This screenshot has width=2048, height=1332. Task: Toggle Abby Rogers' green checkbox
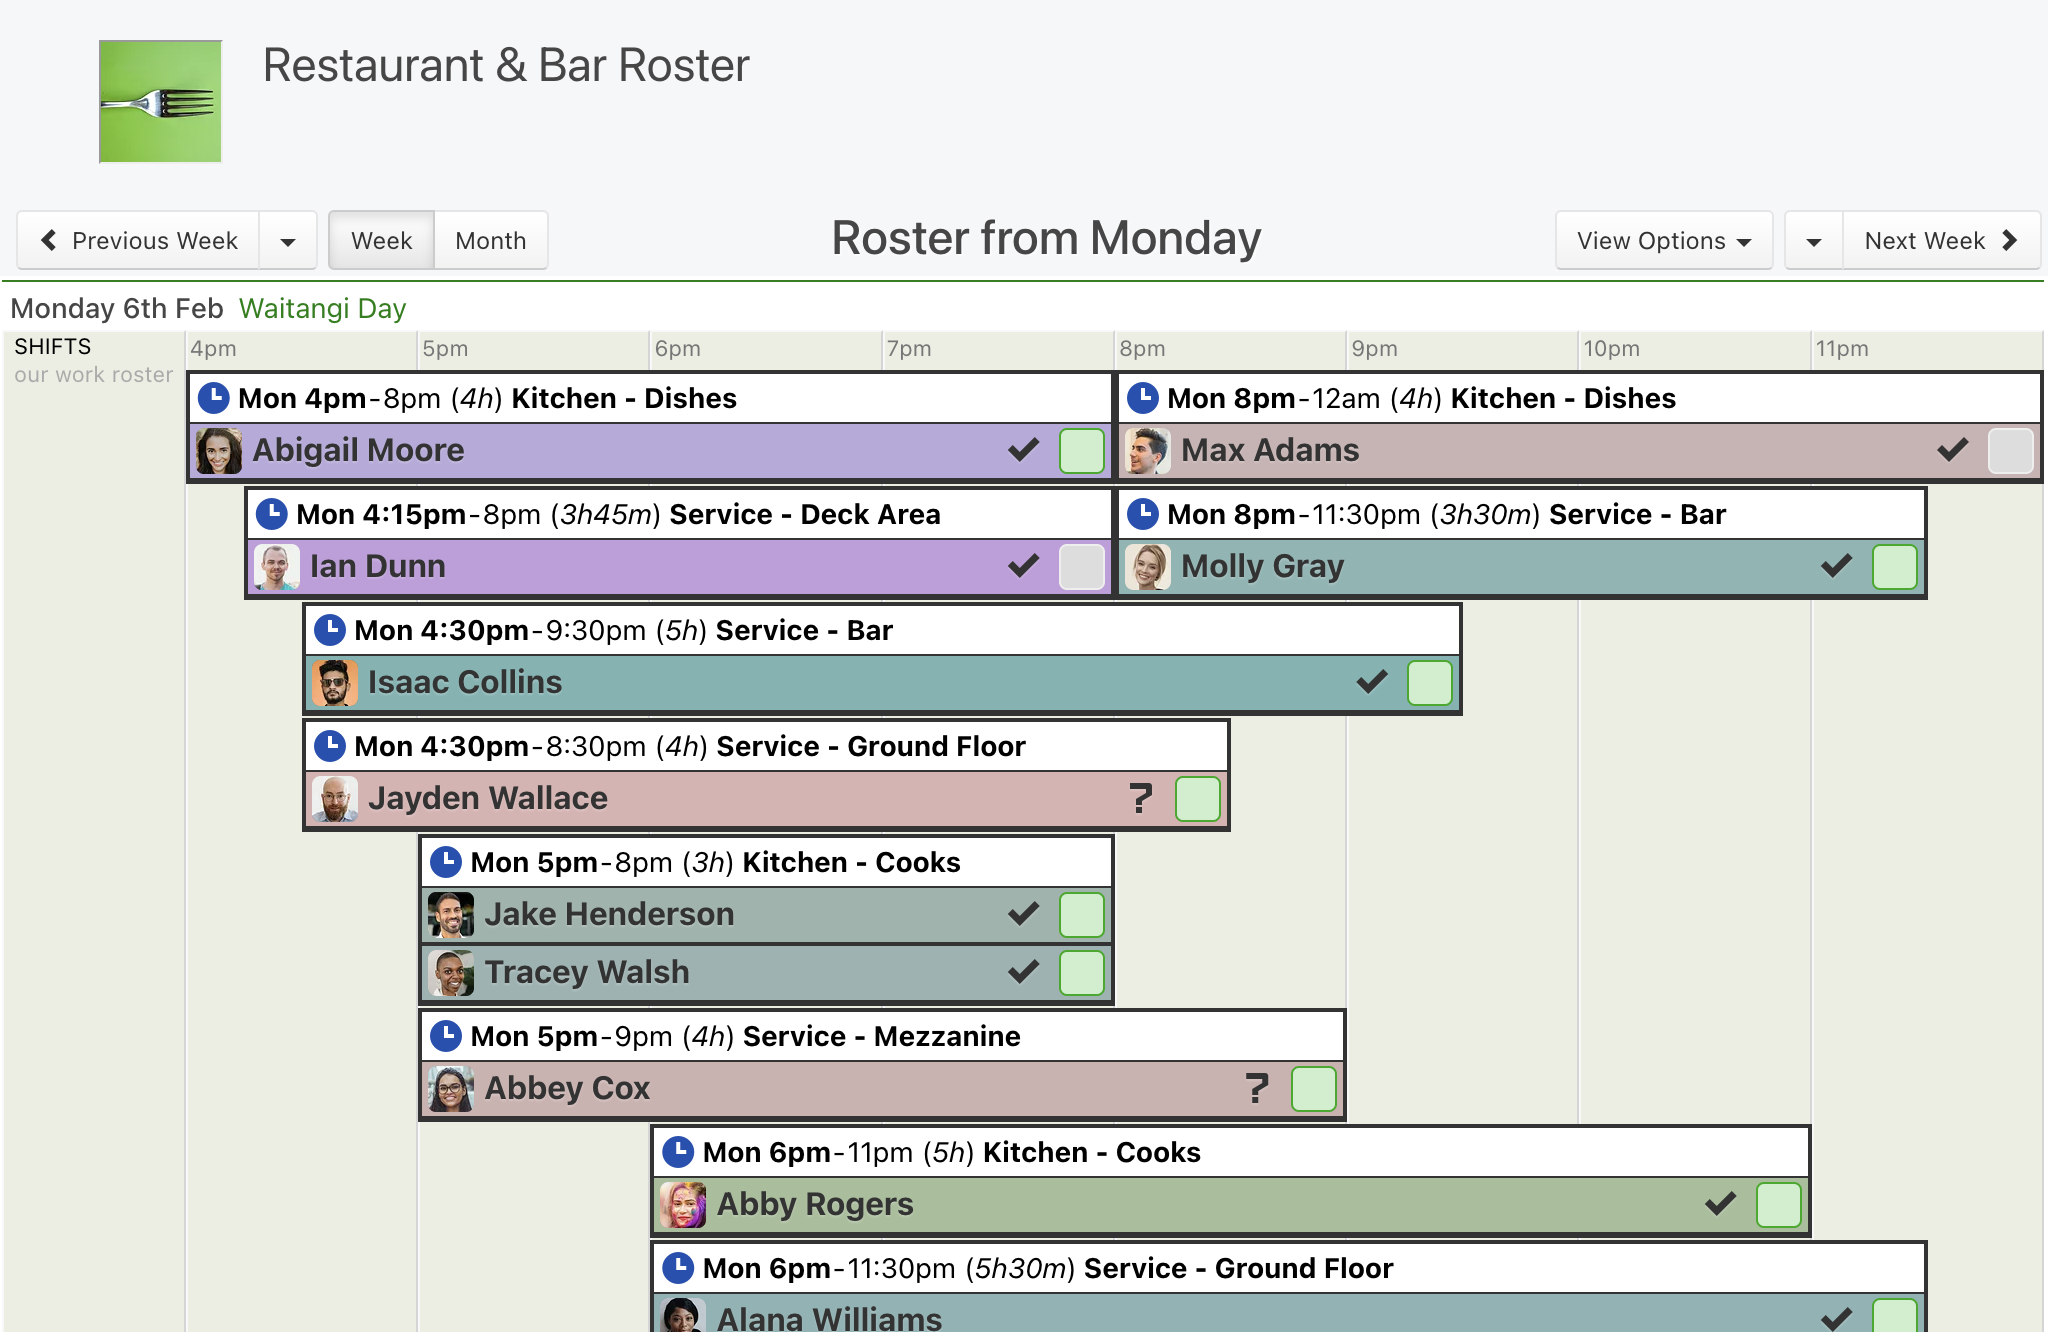[x=1779, y=1205]
